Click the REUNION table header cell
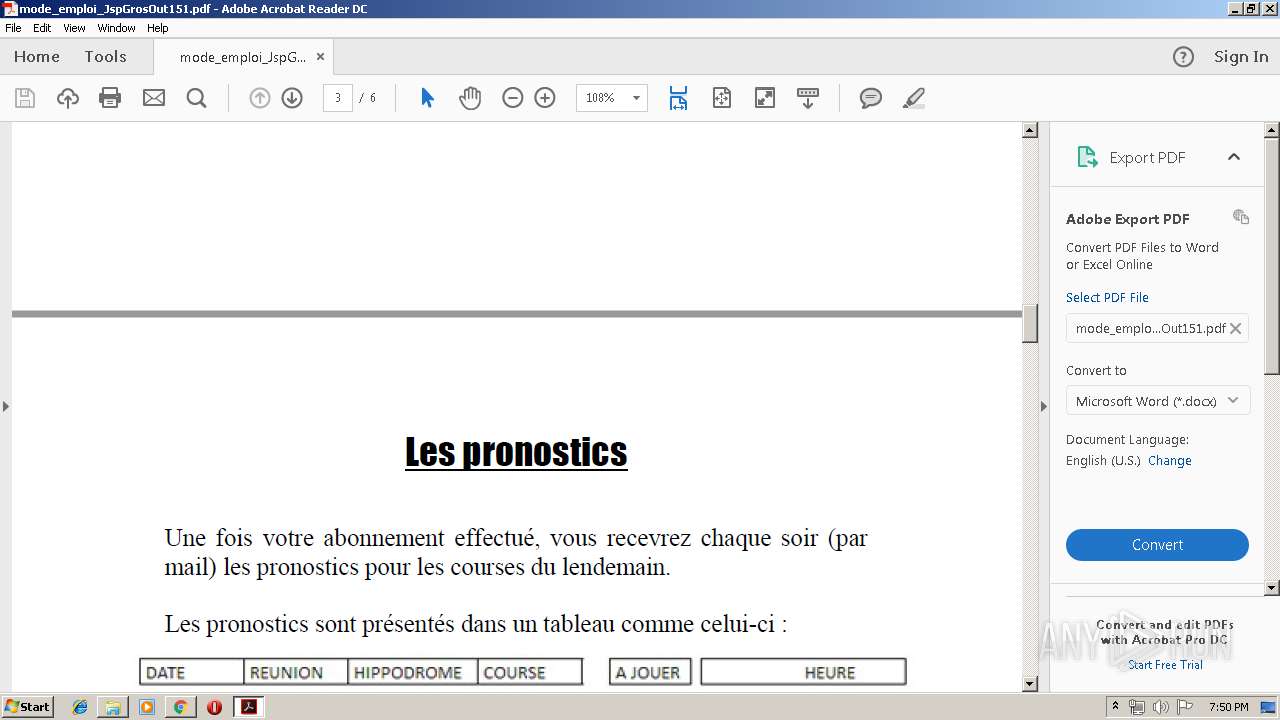Image resolution: width=1280 pixels, height=720 pixels. coord(296,672)
